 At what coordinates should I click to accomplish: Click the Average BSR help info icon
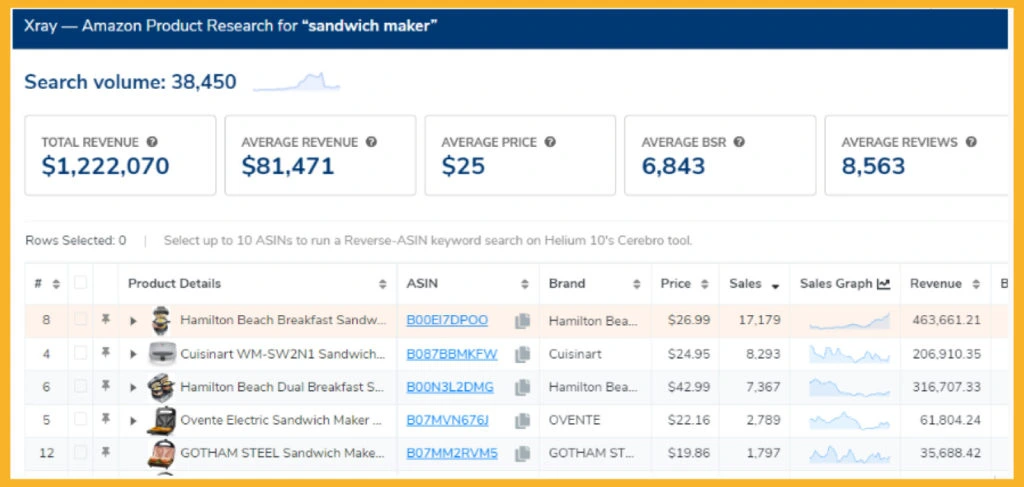739,142
